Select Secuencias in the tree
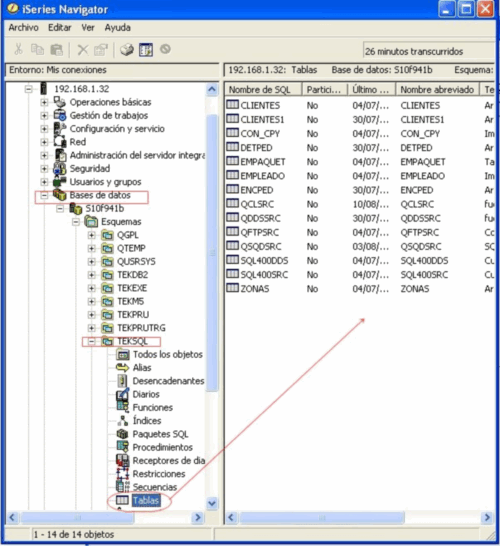The height and width of the screenshot is (546, 500). [x=155, y=487]
